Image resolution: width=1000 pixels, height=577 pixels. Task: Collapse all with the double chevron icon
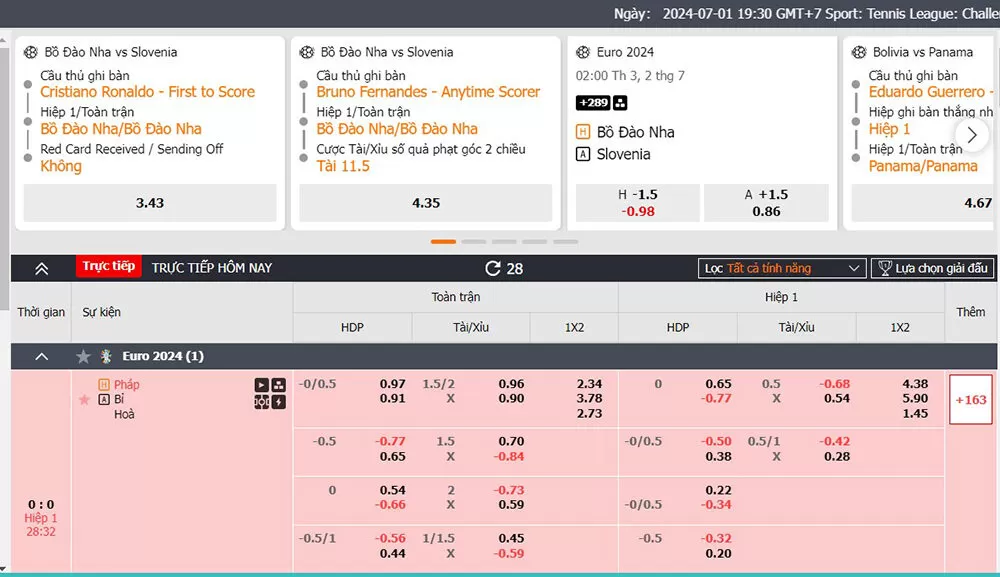coord(41,268)
